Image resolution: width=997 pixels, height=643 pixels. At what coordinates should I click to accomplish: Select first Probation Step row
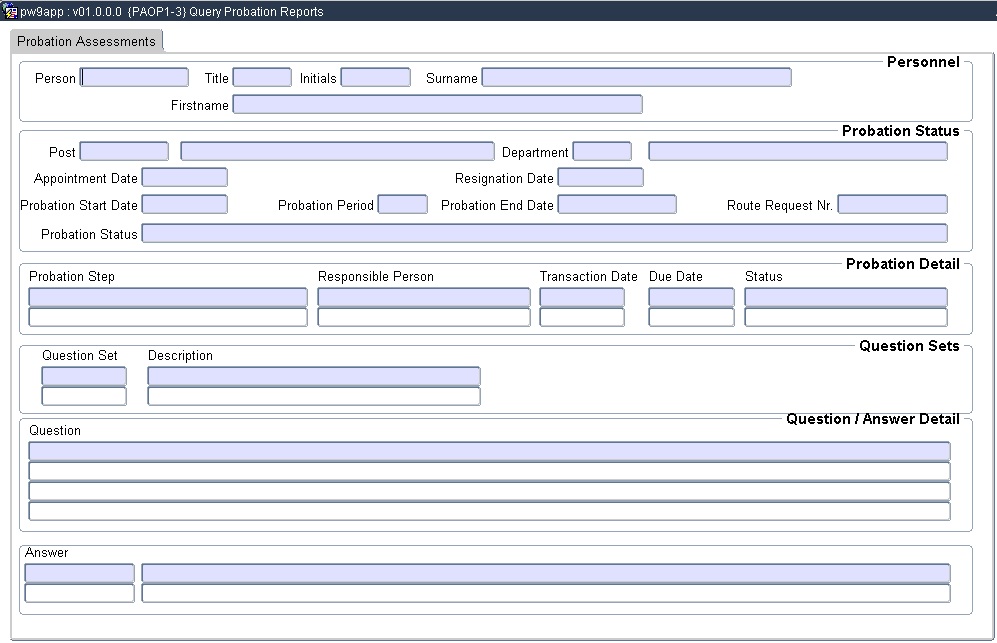coord(168,297)
